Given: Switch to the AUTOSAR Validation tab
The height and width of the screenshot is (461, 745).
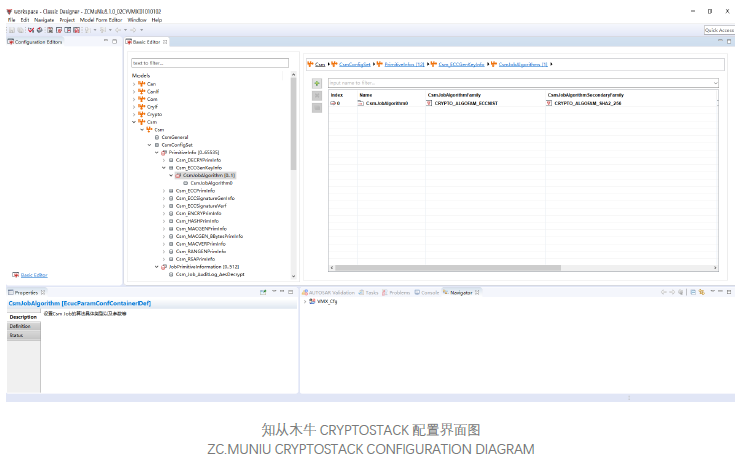Looking at the screenshot, I should point(328,292).
